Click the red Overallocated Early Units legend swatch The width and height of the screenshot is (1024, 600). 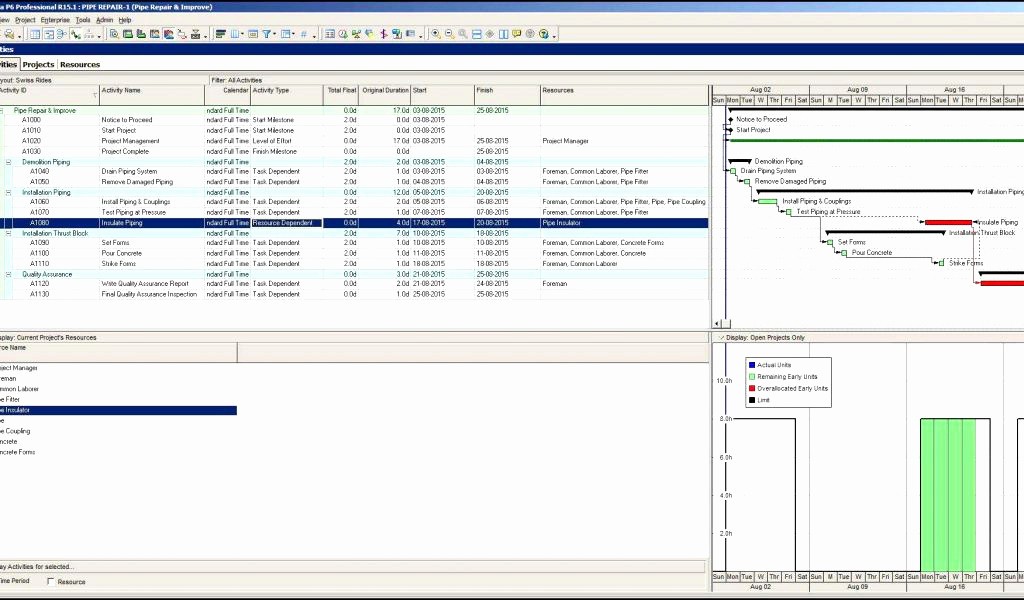(x=752, y=388)
